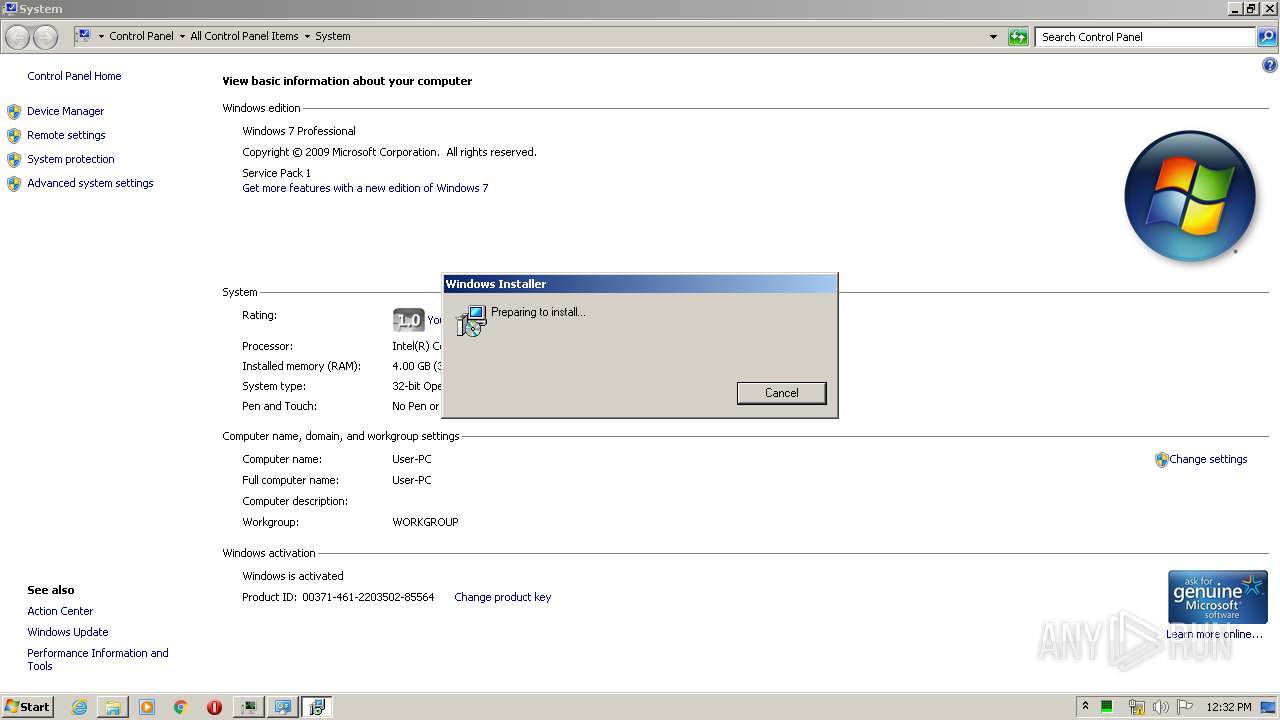The height and width of the screenshot is (720, 1280).
Task: Click the Windows Installer setup icon in dialog
Action: (470, 320)
